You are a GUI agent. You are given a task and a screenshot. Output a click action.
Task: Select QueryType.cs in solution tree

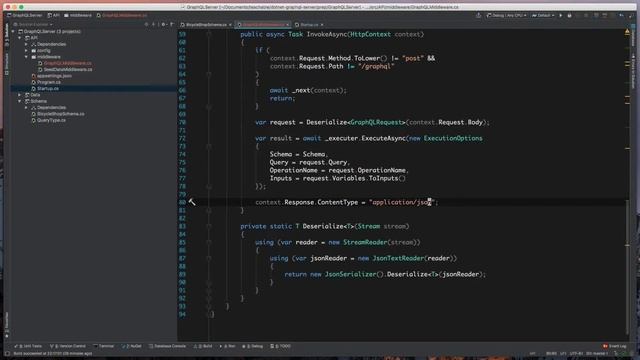point(51,120)
